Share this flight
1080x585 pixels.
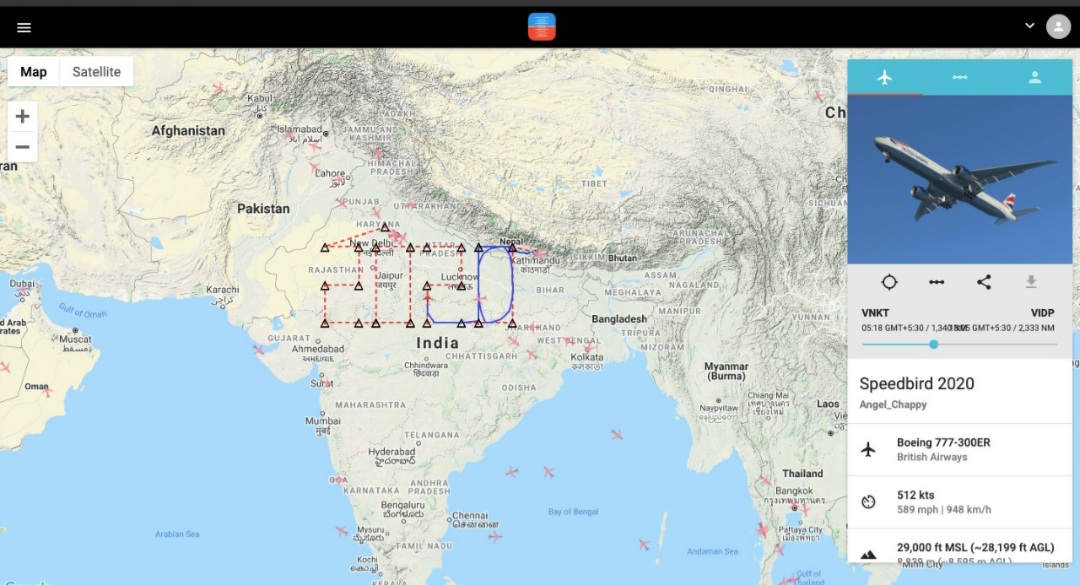(x=984, y=282)
